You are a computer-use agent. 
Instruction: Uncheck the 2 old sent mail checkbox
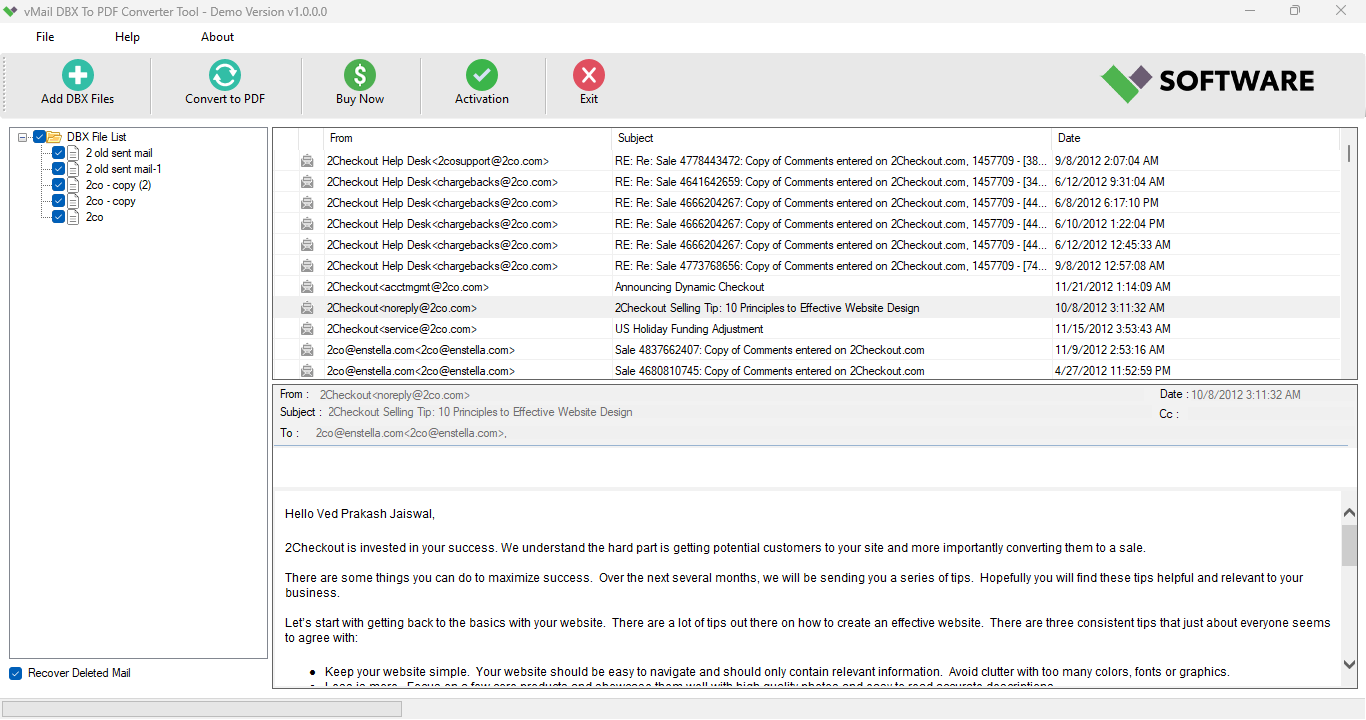coord(58,152)
